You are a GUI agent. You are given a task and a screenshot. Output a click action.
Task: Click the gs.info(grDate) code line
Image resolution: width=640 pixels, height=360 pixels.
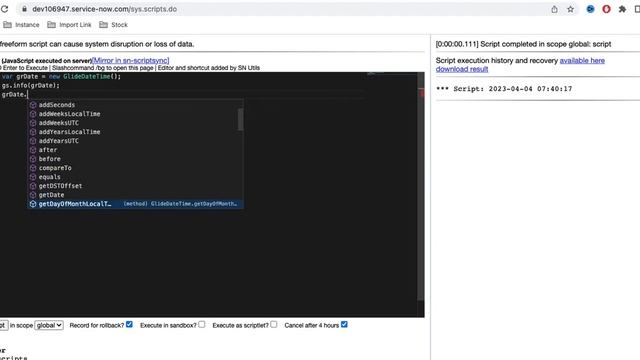point(31,85)
